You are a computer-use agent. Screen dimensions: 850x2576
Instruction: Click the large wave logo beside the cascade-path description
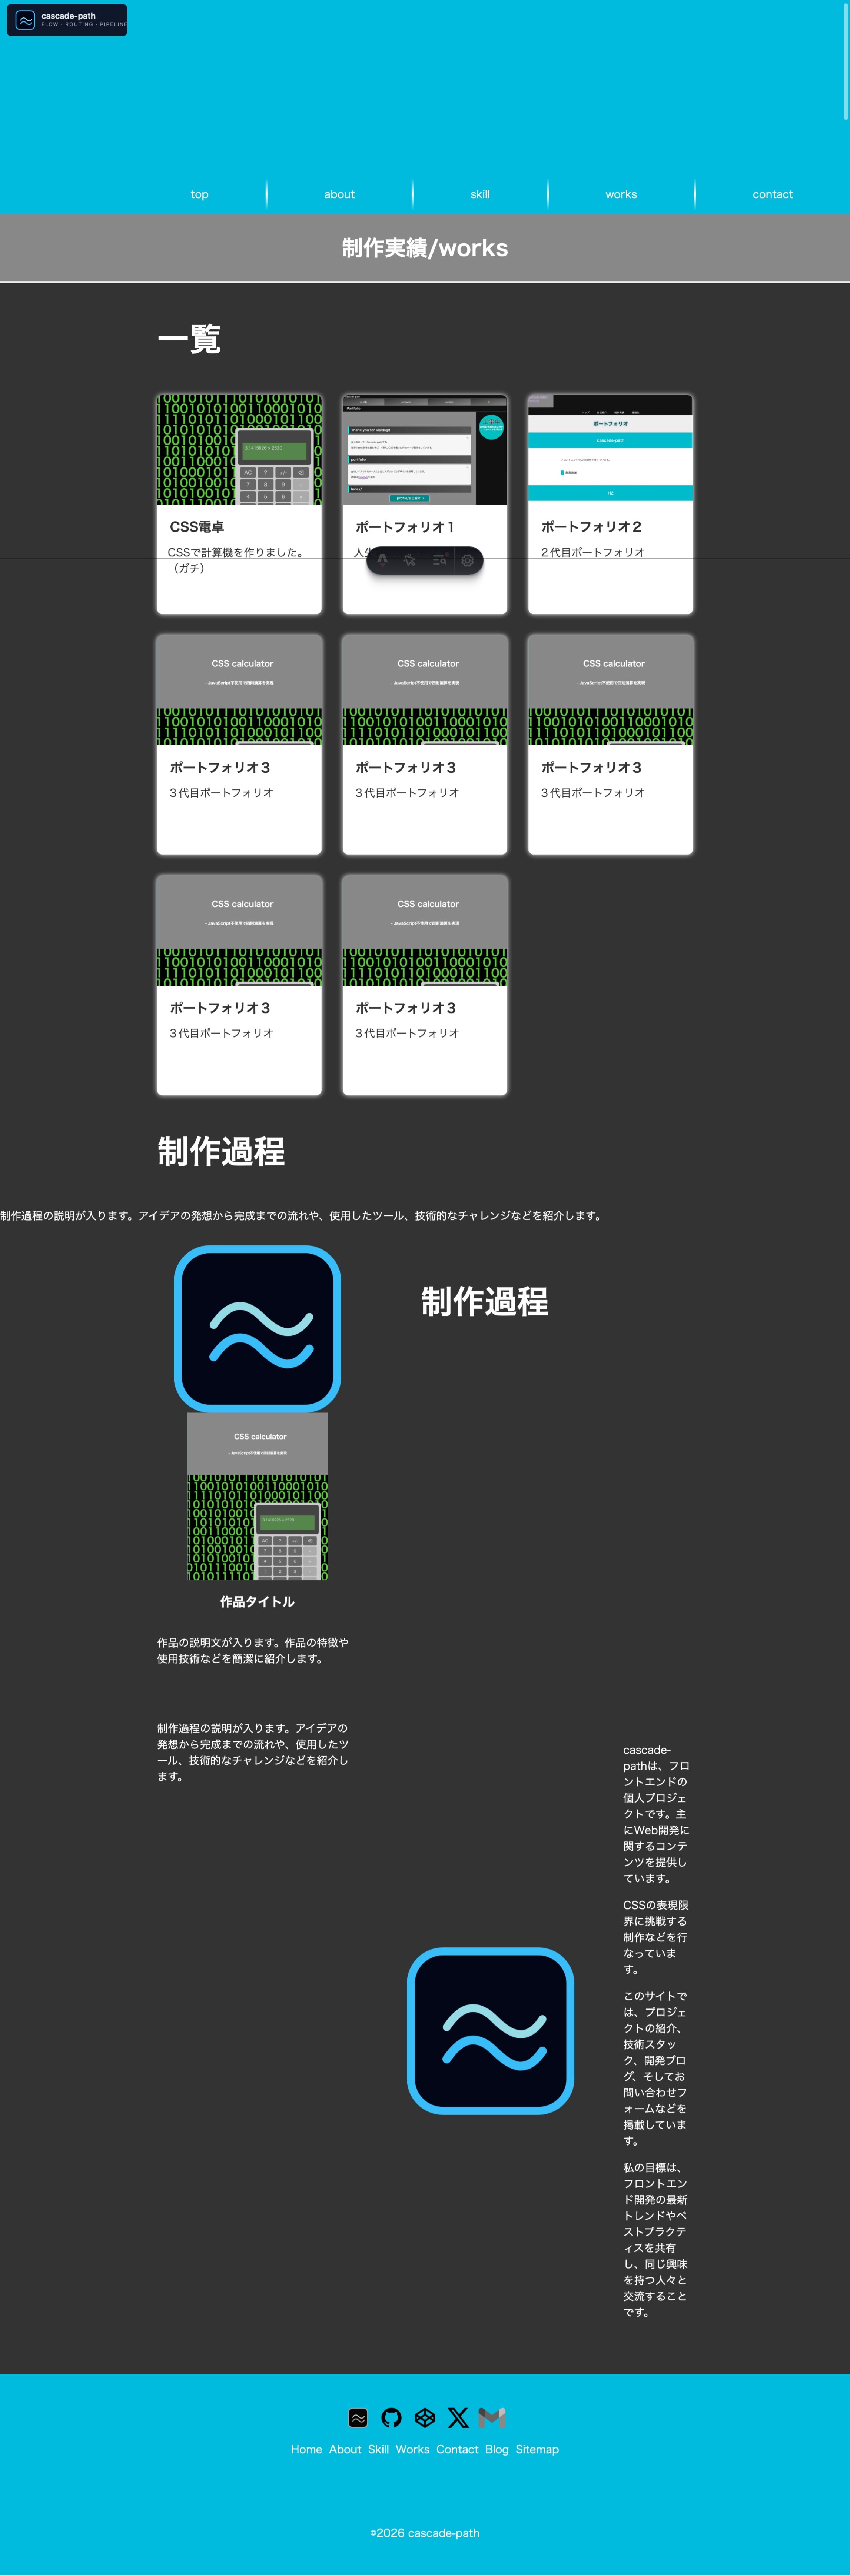(x=490, y=2031)
